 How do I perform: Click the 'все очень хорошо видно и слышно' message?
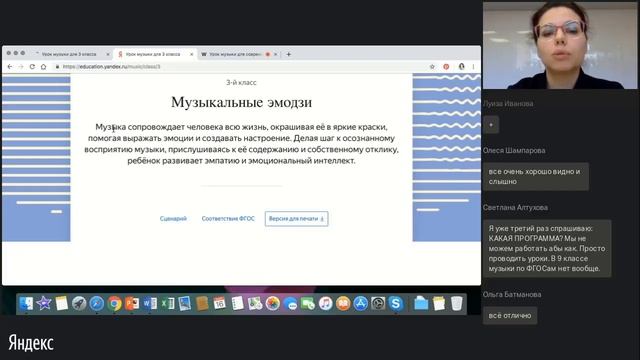click(x=536, y=177)
